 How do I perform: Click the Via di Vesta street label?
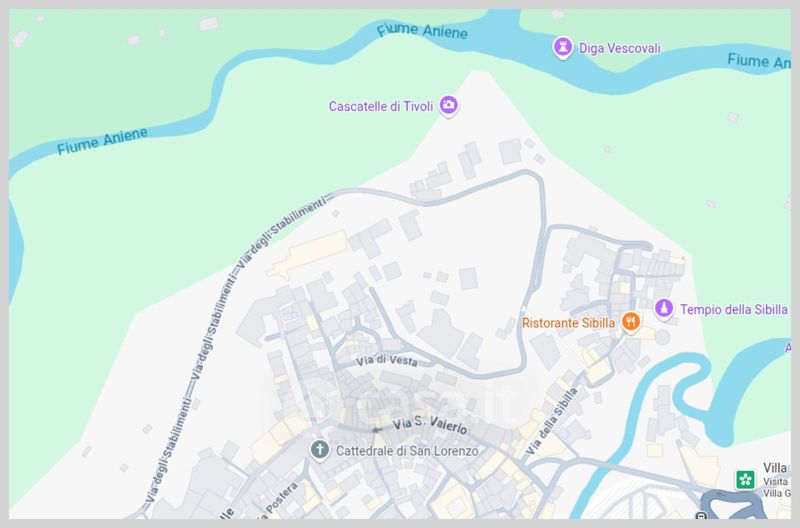coord(387,361)
